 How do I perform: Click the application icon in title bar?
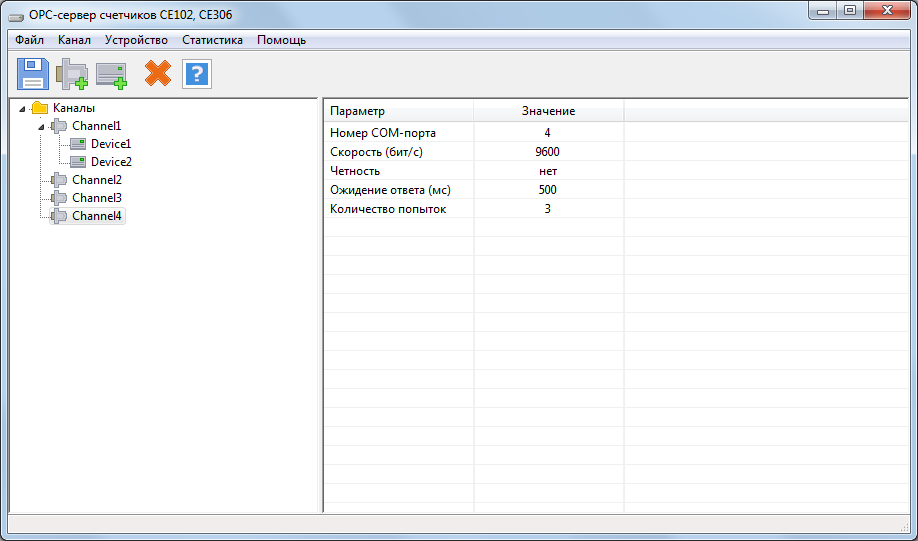click(16, 16)
